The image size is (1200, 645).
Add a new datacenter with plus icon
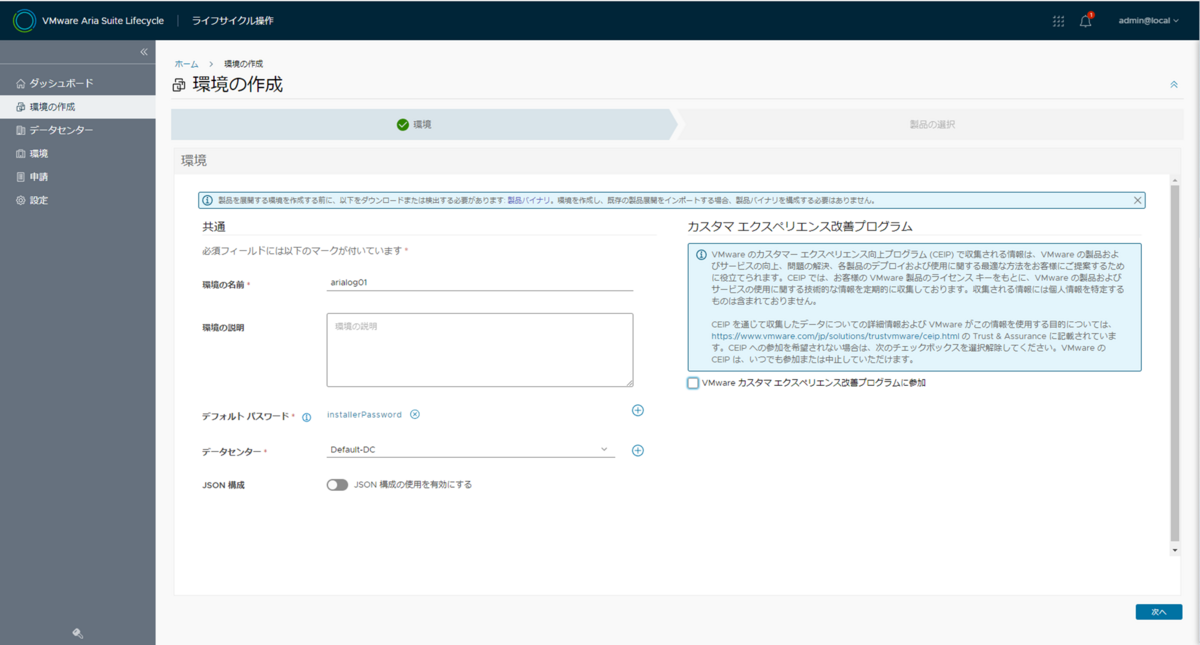(638, 451)
